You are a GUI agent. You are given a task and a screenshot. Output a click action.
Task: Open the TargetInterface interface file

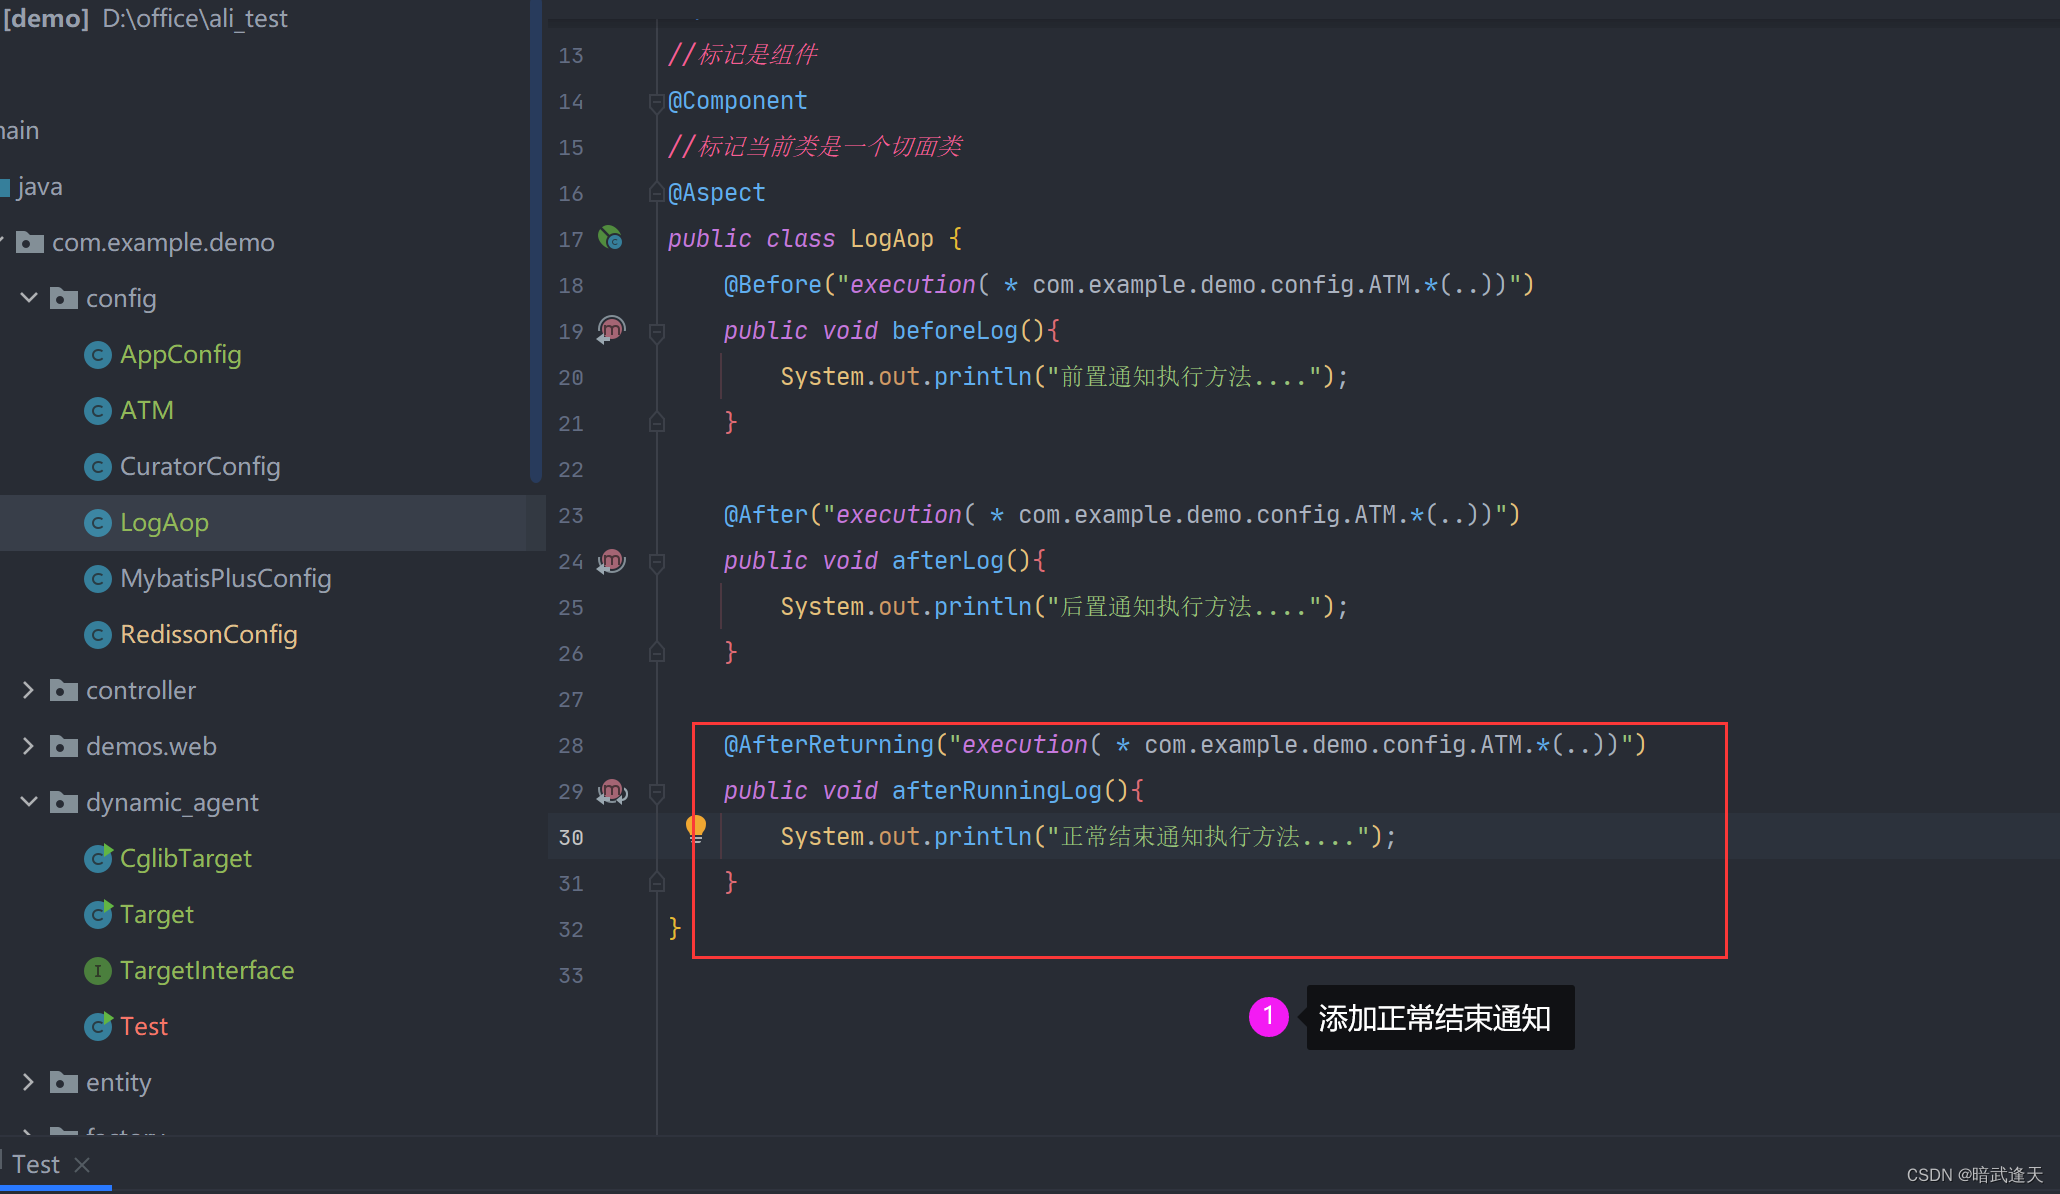[207, 971]
